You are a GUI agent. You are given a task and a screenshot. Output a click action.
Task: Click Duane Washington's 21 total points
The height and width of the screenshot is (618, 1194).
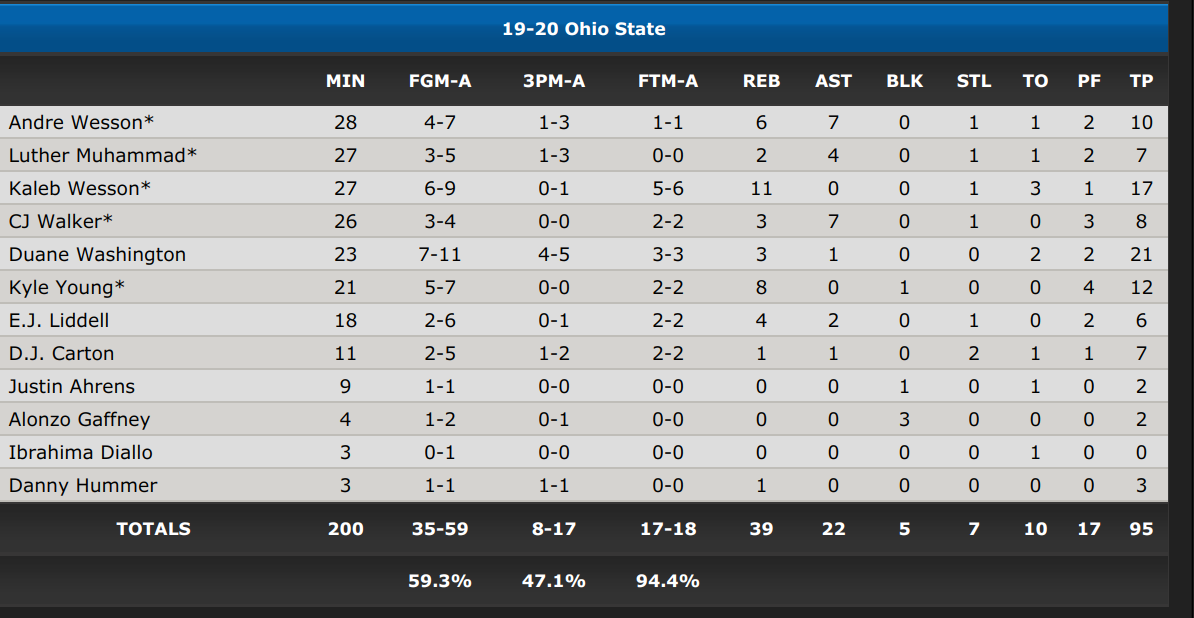click(x=1141, y=254)
